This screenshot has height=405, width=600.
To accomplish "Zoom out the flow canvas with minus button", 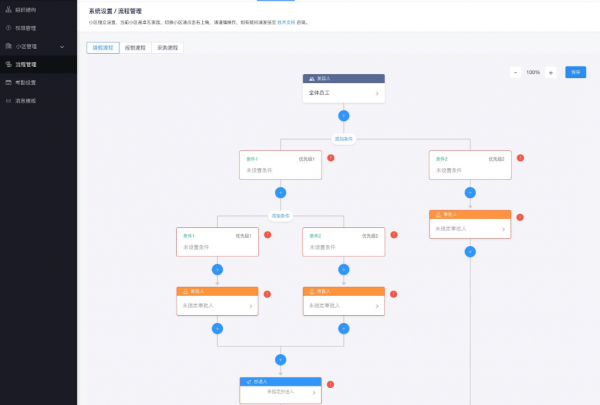I will point(515,72).
